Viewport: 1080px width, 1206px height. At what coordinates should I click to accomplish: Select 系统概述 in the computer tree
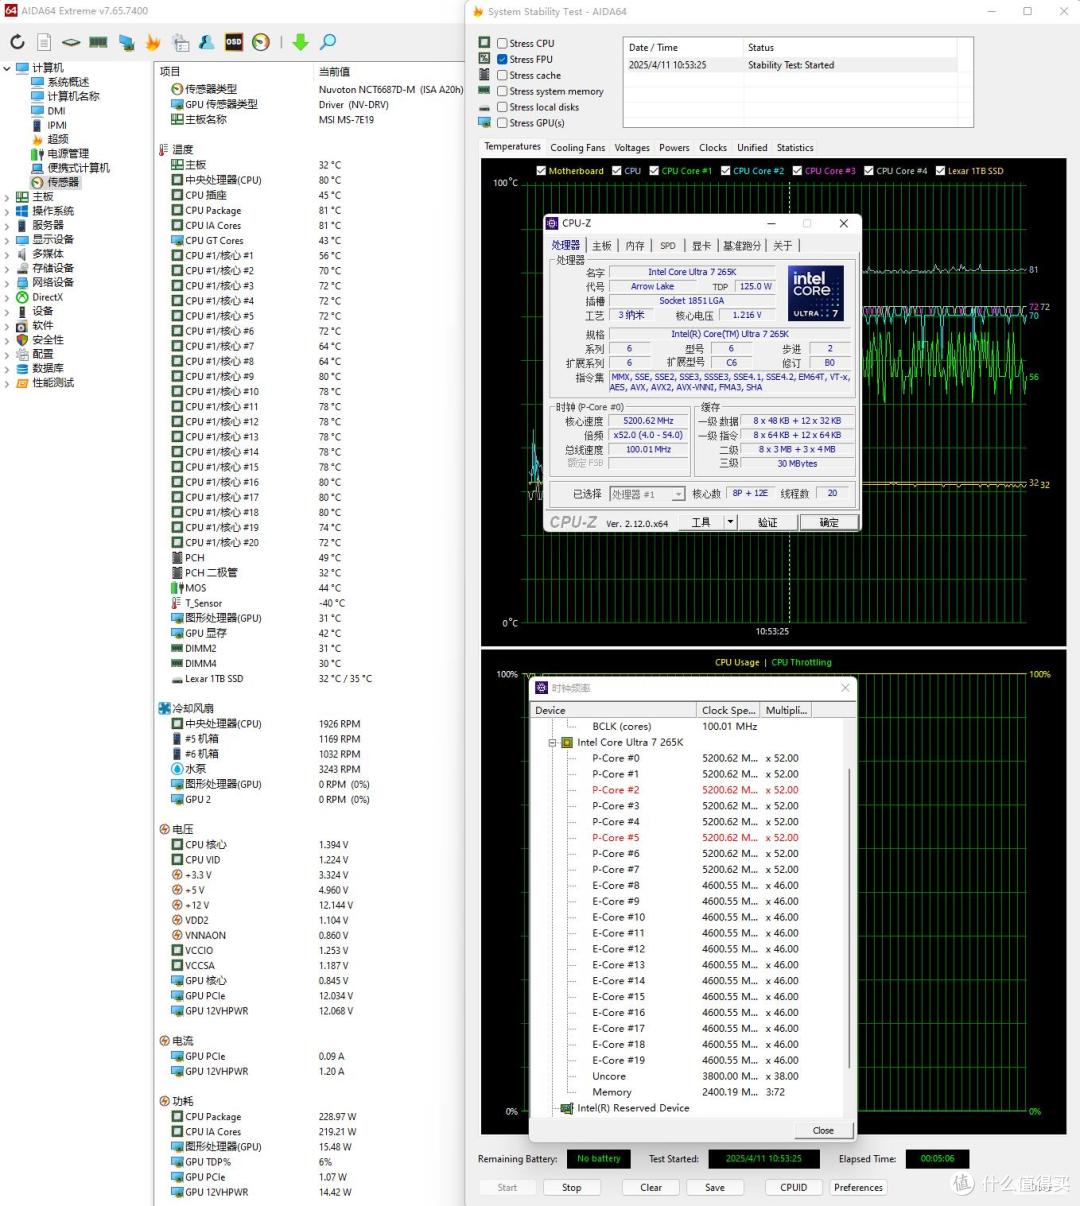(x=68, y=82)
